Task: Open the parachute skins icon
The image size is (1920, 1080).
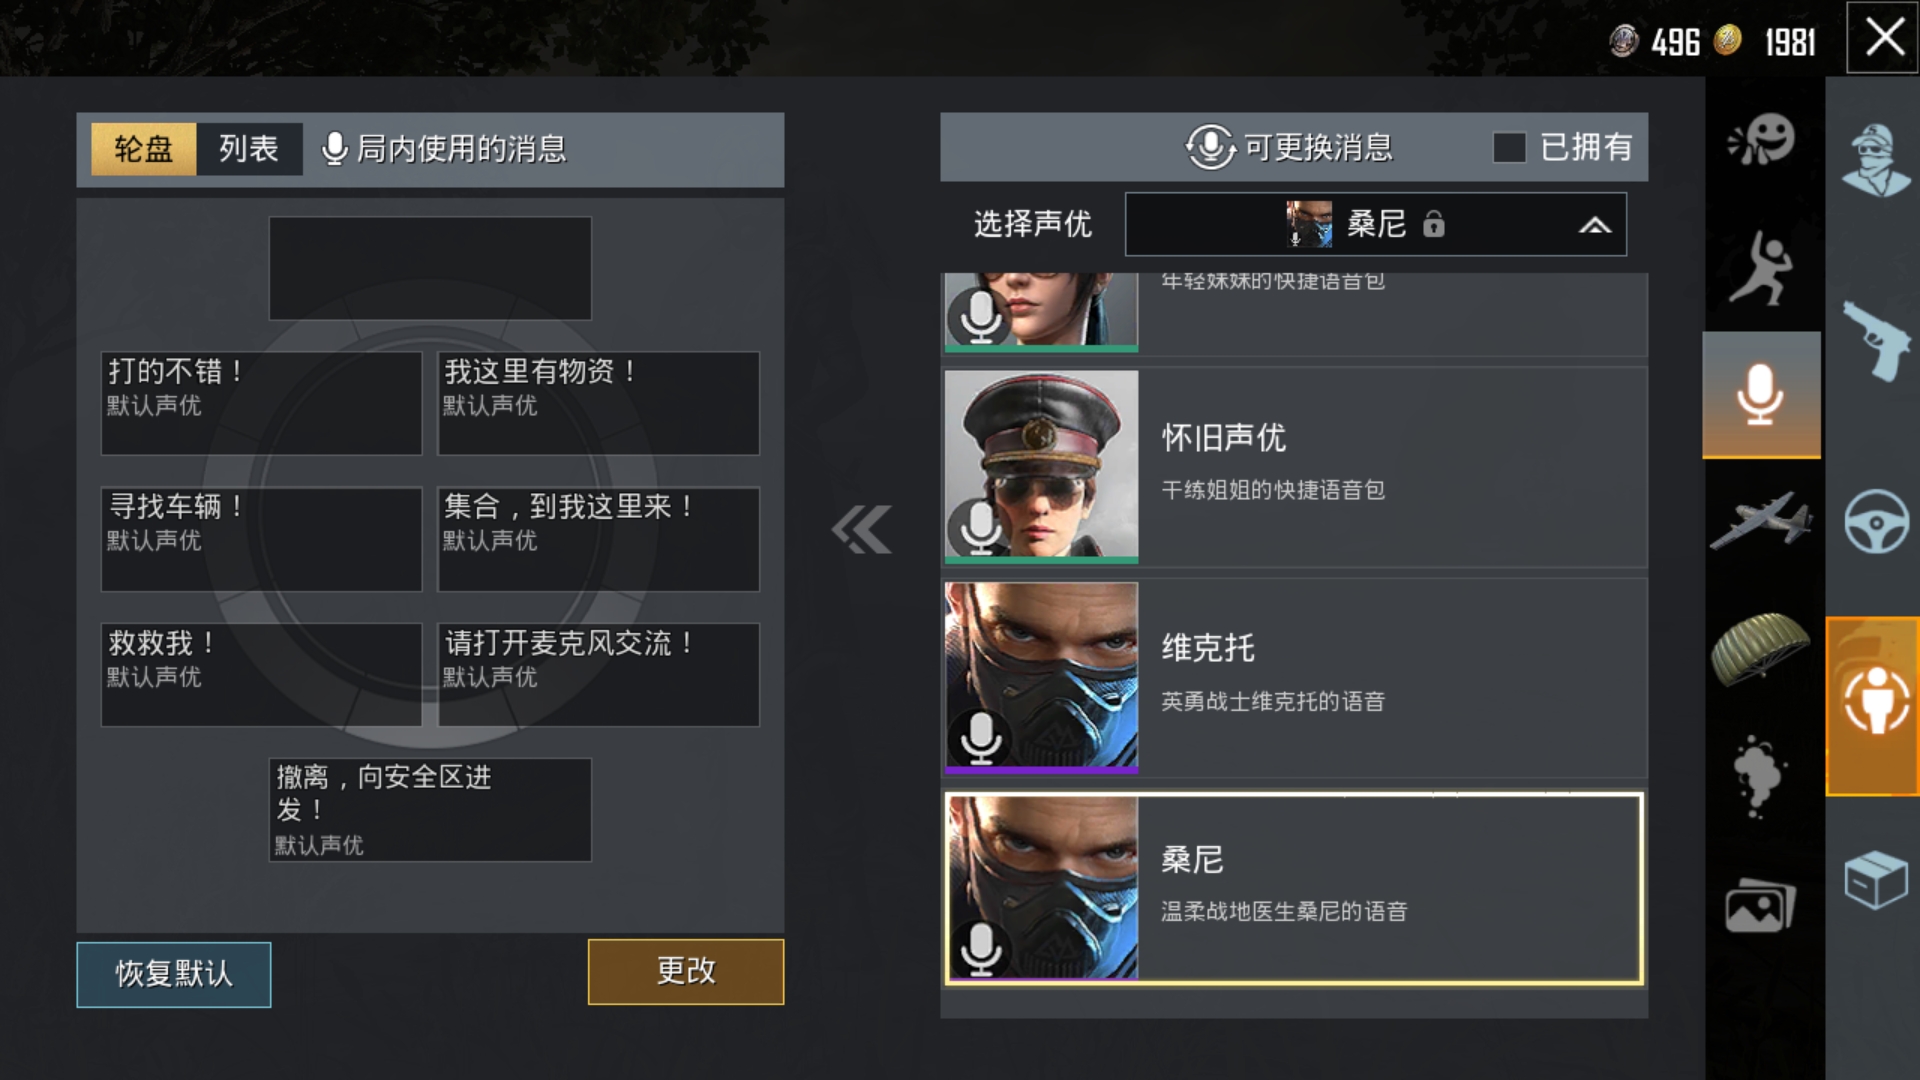Action: tap(1760, 648)
